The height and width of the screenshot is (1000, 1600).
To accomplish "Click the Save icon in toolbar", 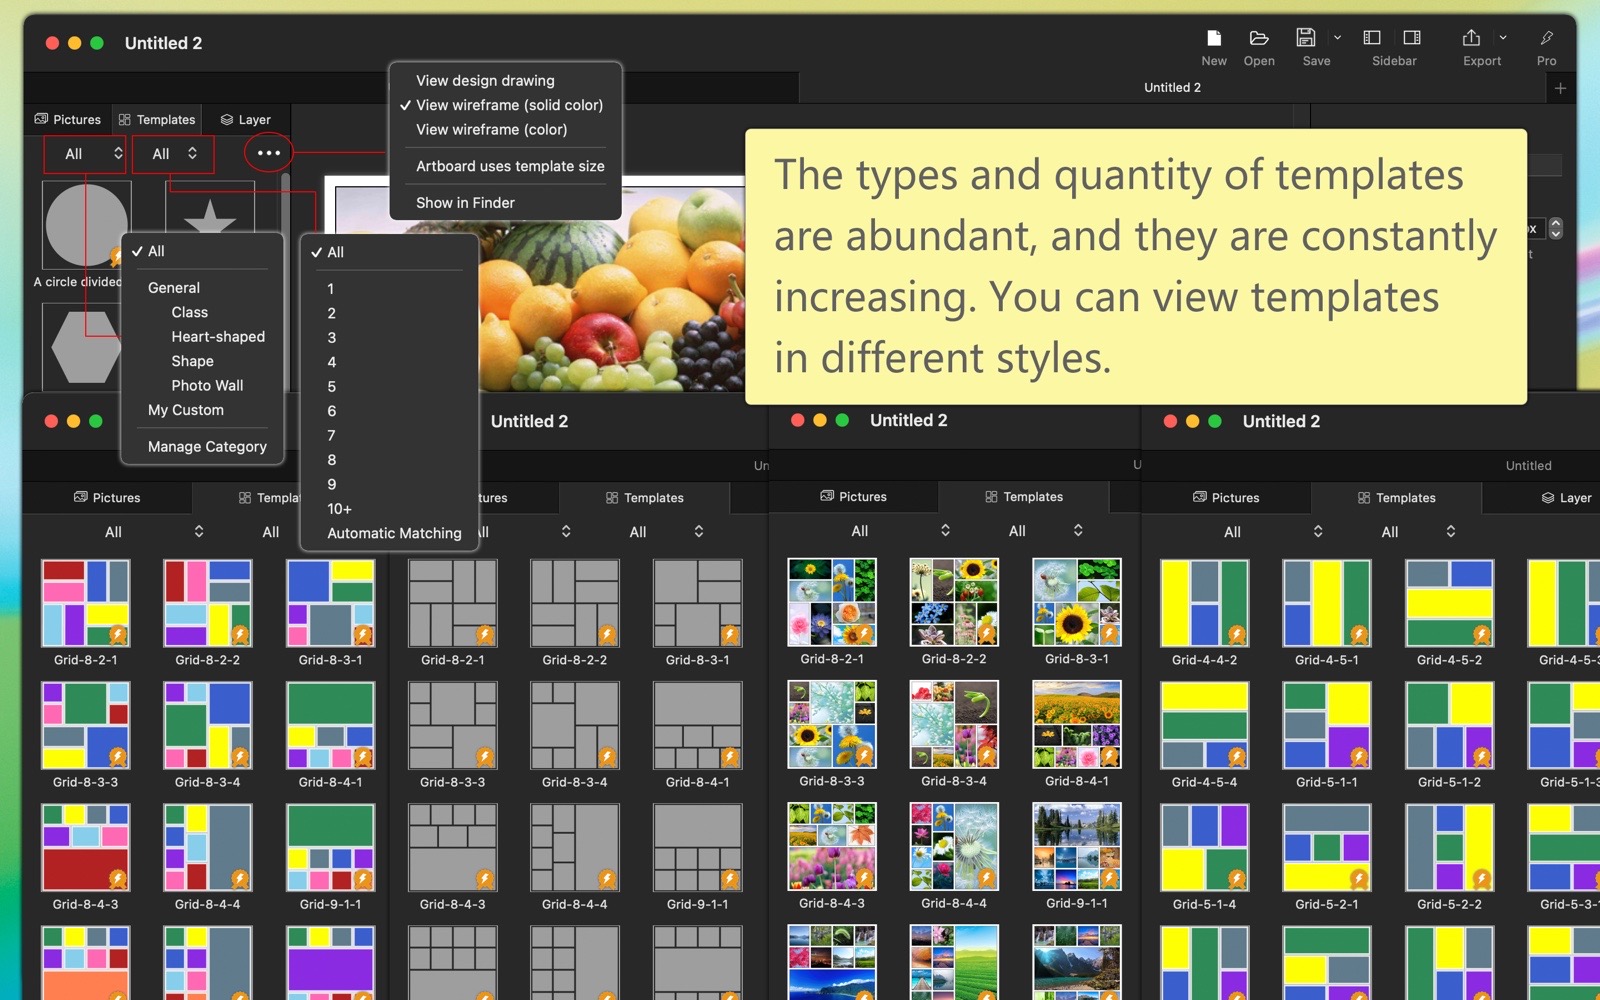I will click(x=1306, y=39).
